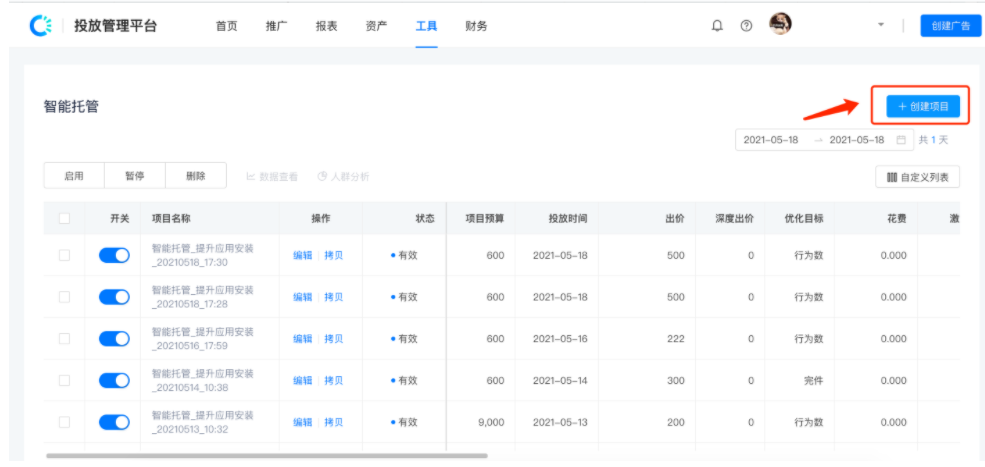Tick checkbox for project _20210518_17:30

[x=64, y=255]
